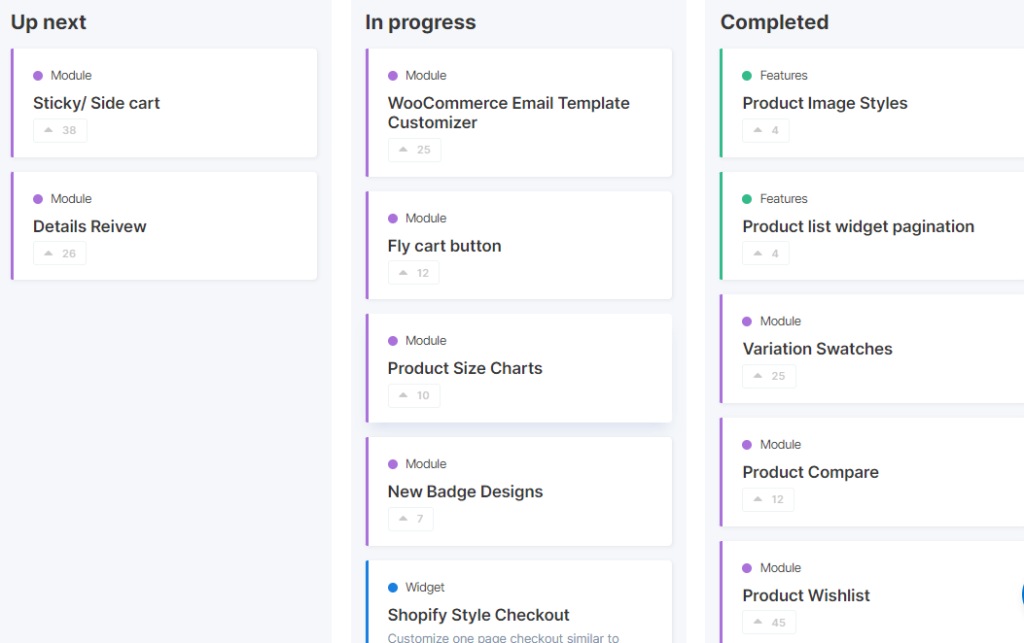Upvote Product Image Styles feature
The width and height of the screenshot is (1024, 643).
[x=765, y=131]
